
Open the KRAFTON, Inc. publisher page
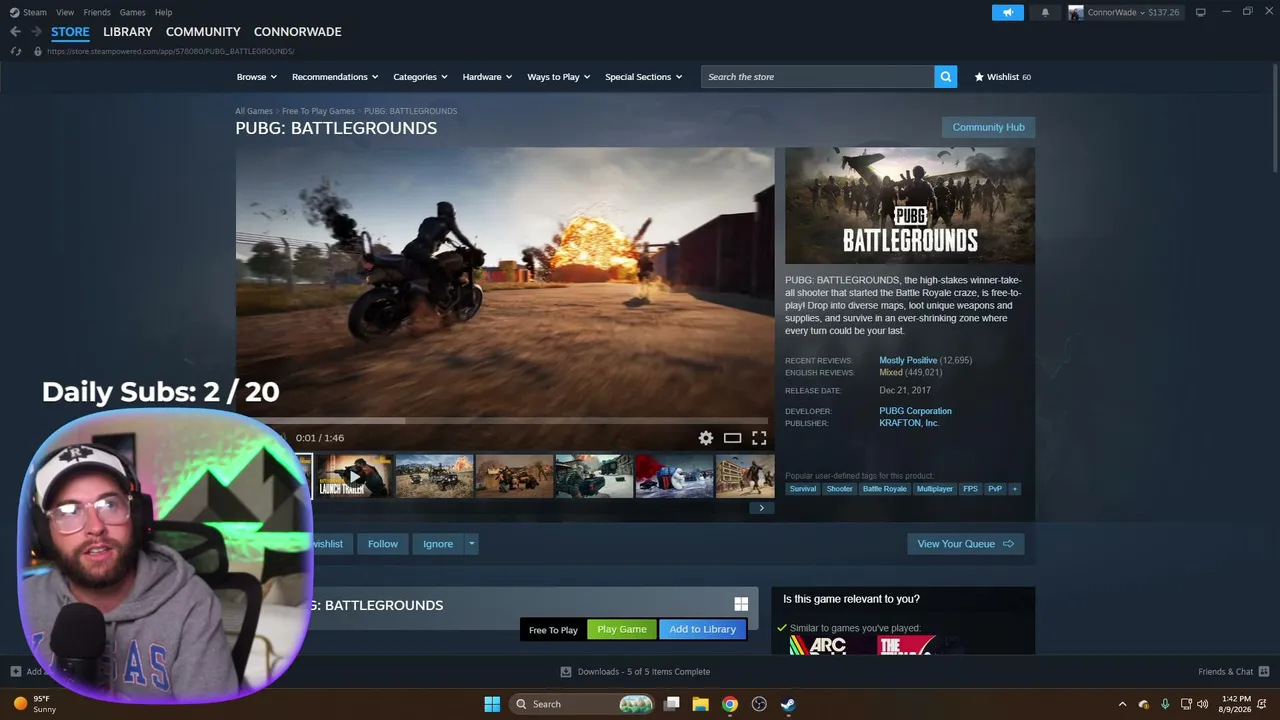pos(909,423)
